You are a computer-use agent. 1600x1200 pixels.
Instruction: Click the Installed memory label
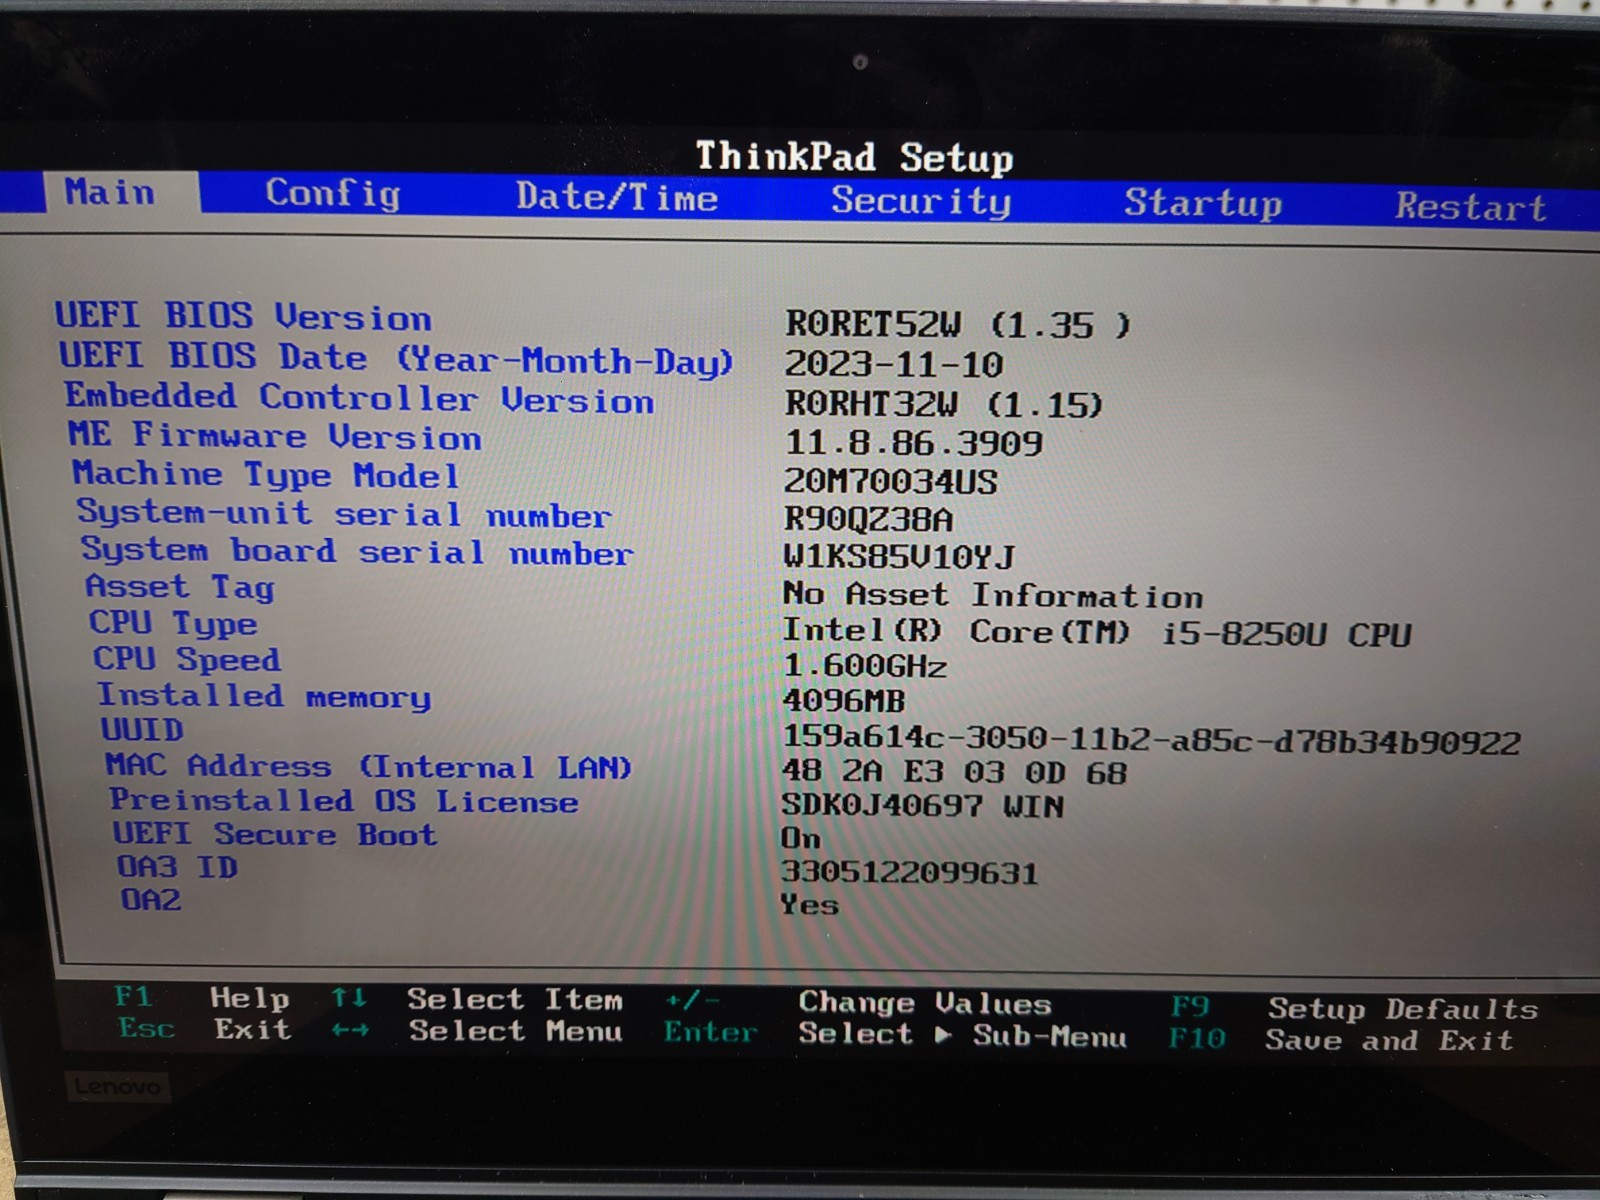[264, 696]
